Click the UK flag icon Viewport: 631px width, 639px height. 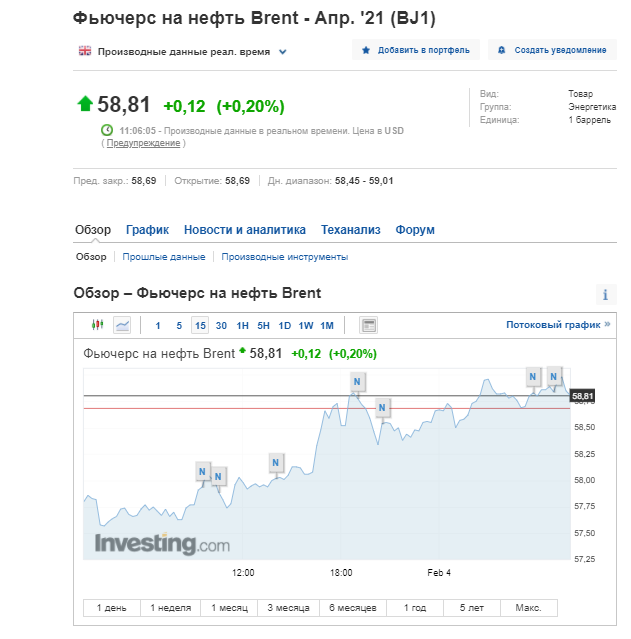85,51
